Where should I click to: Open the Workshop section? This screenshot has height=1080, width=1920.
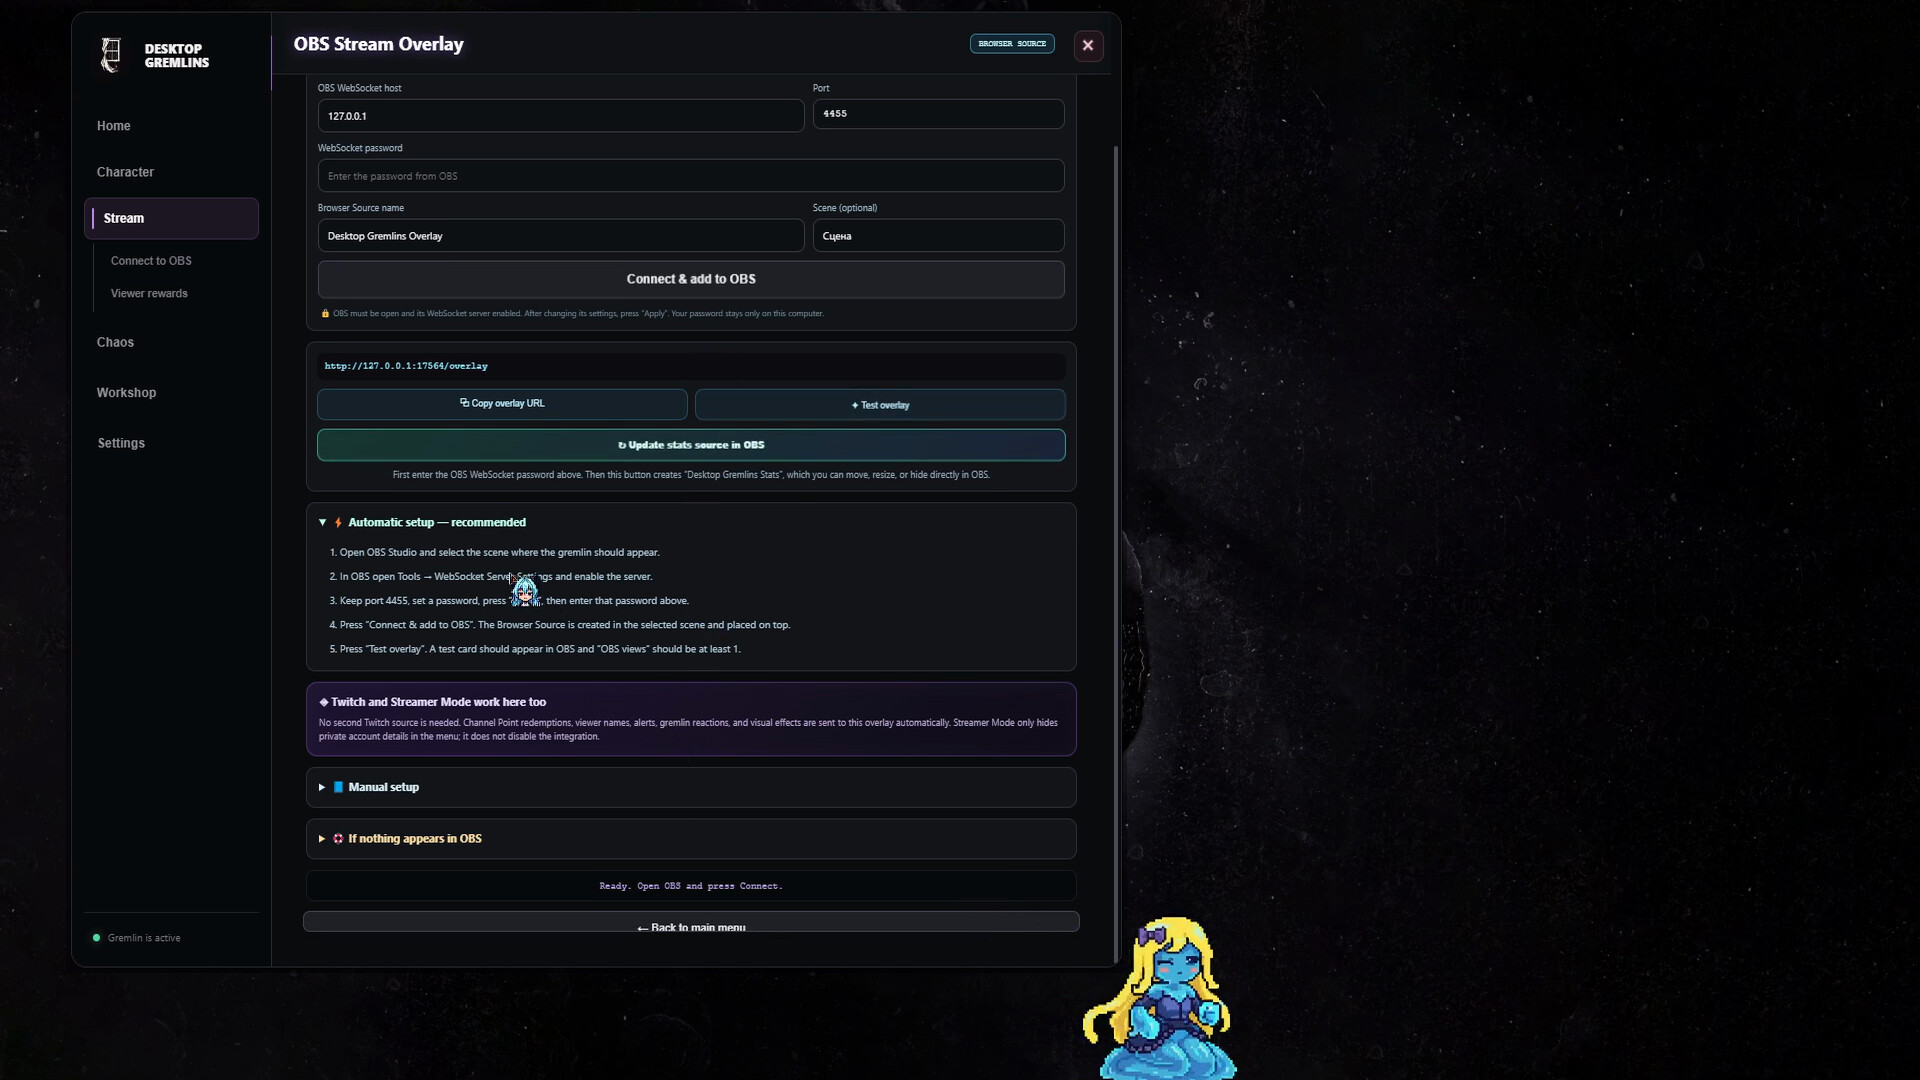tap(126, 393)
